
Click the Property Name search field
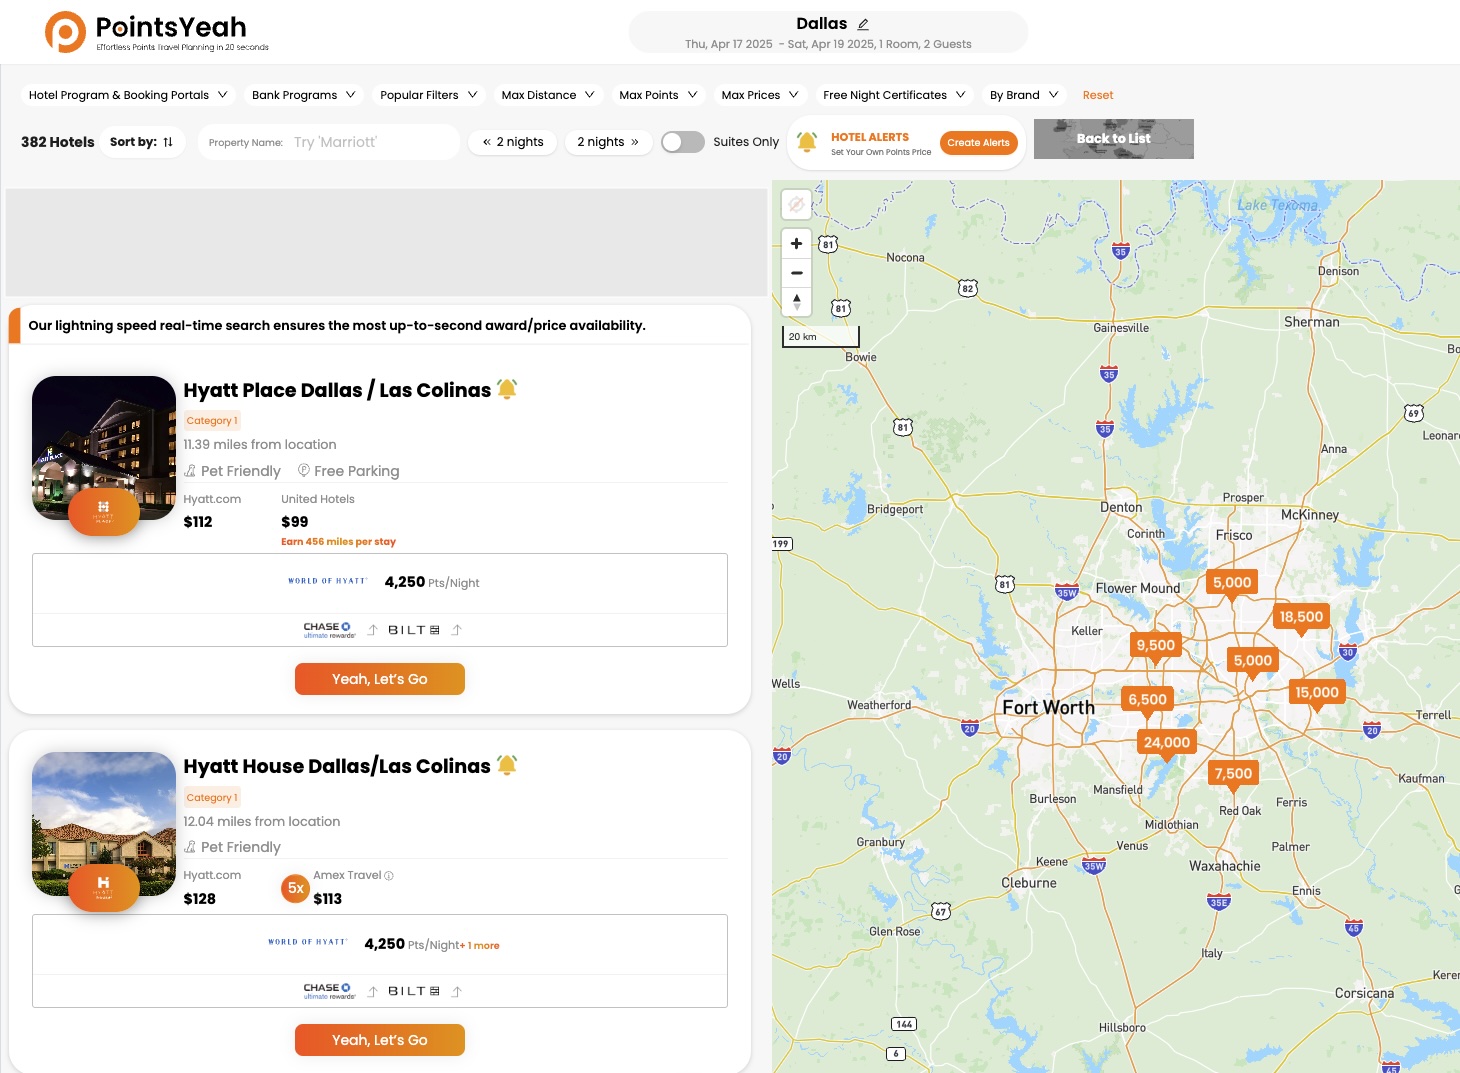pos(370,142)
